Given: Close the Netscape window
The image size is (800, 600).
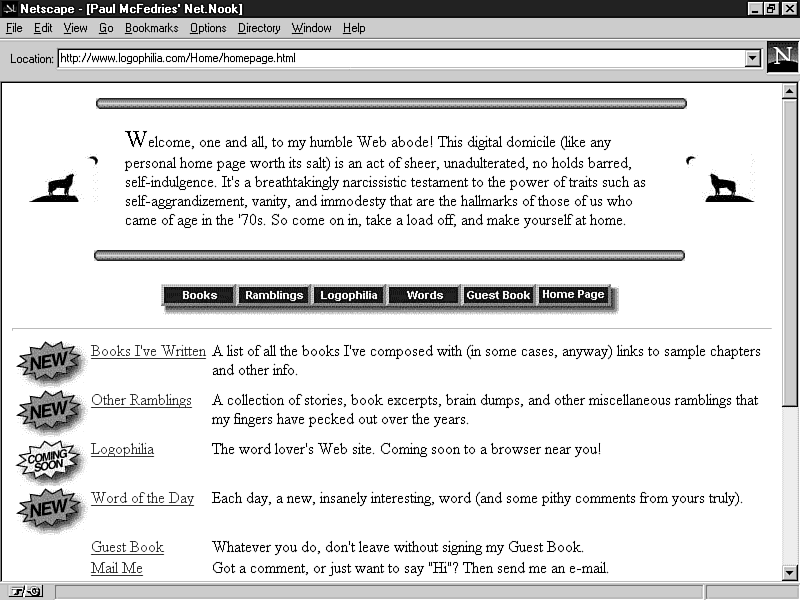Looking at the screenshot, I should tap(789, 9).
